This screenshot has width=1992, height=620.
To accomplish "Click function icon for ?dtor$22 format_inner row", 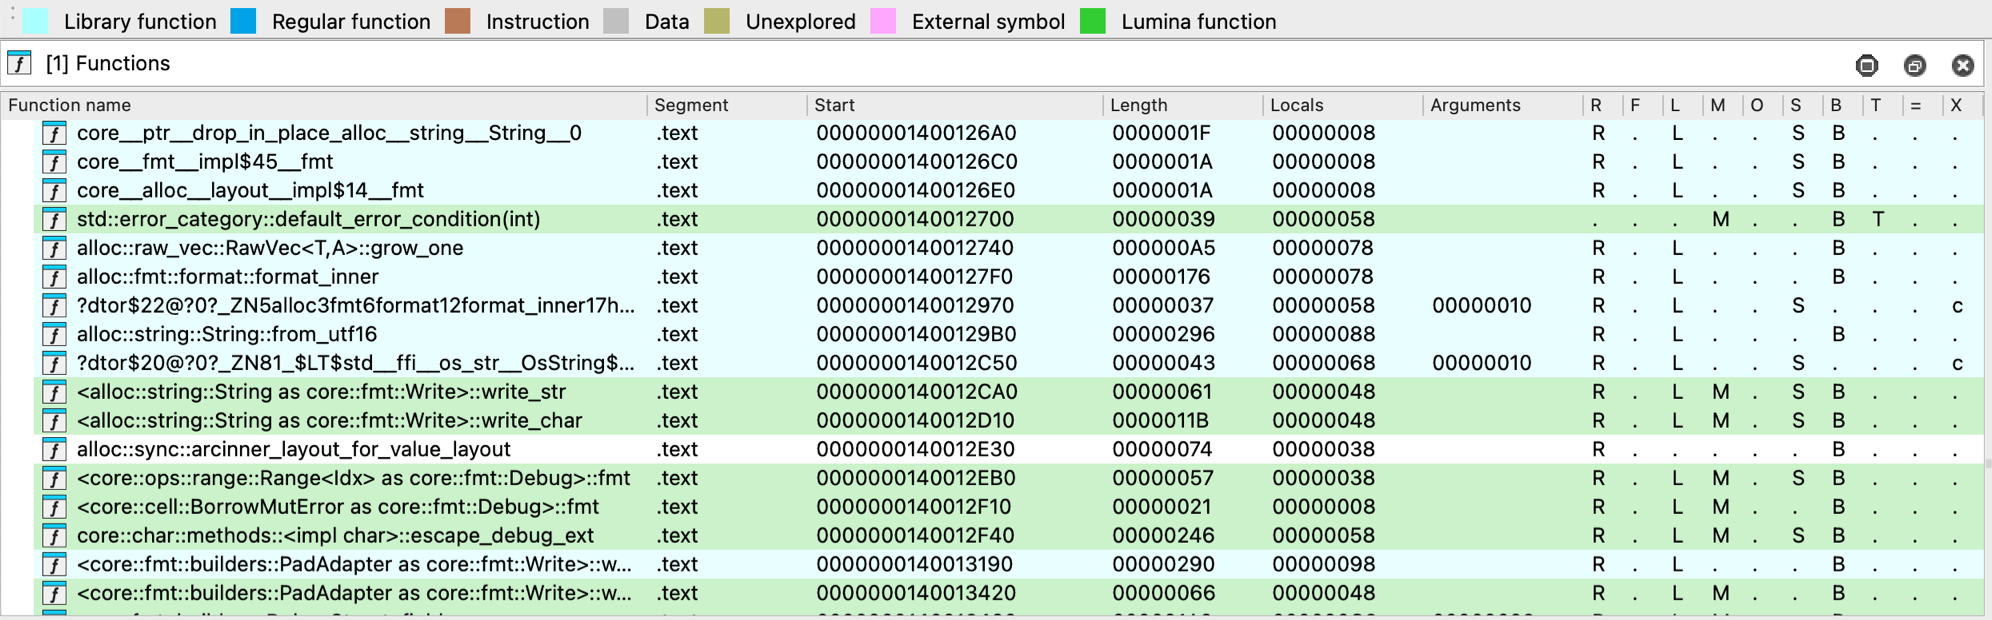I will [54, 306].
